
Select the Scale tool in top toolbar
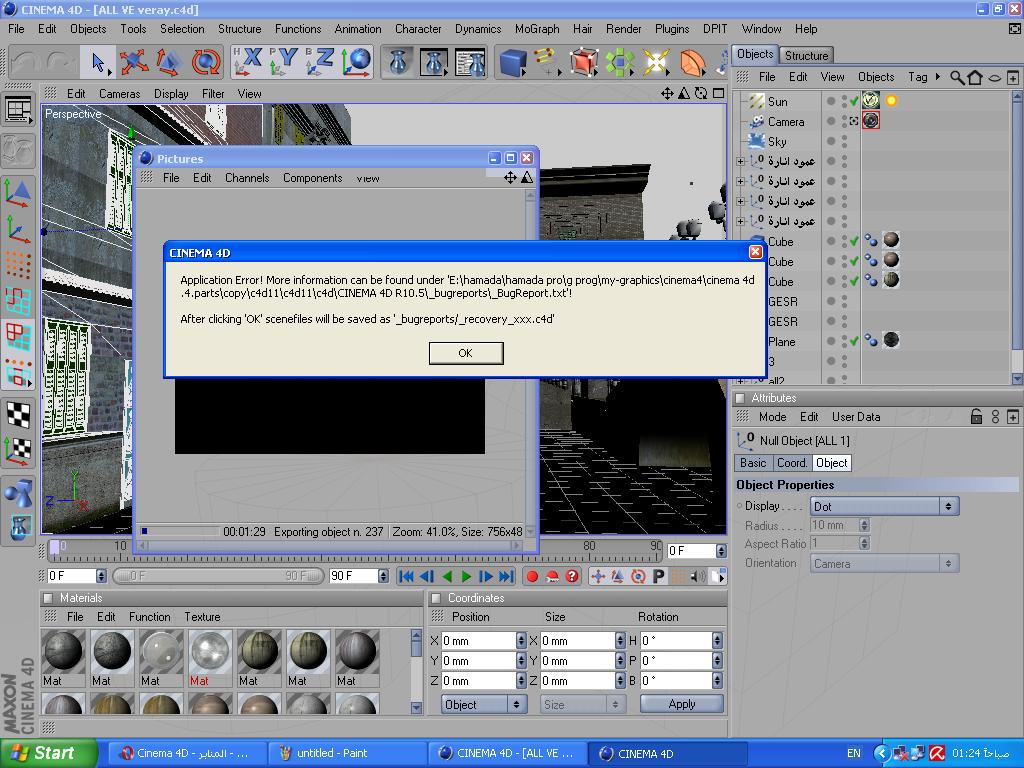(x=169, y=63)
